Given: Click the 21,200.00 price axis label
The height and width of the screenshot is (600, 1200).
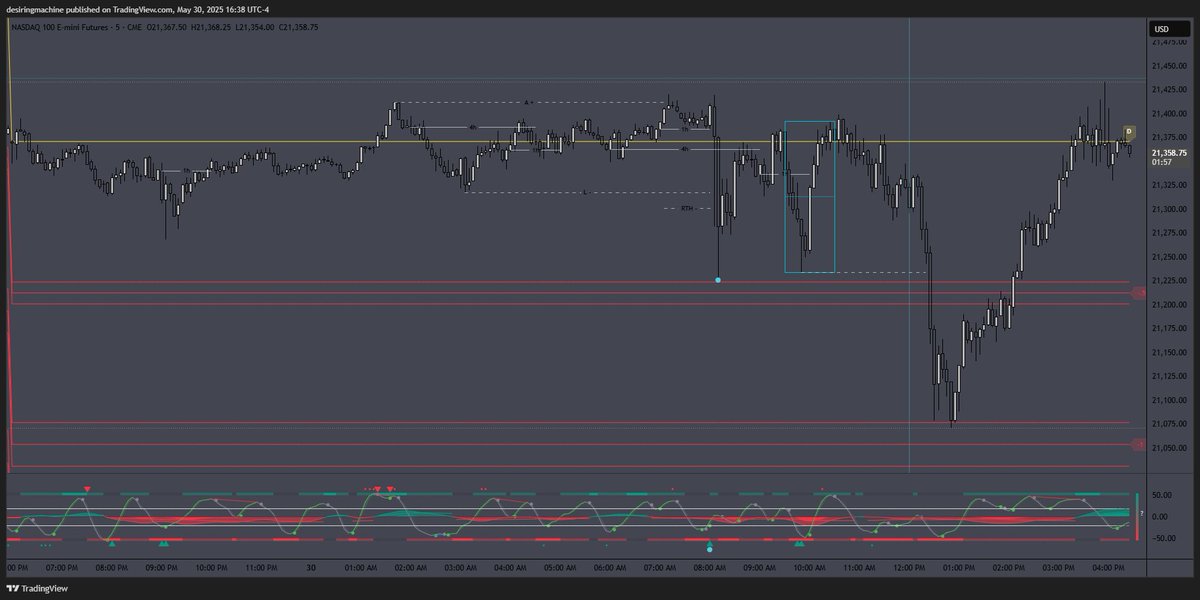Looking at the screenshot, I should coord(1171,304).
